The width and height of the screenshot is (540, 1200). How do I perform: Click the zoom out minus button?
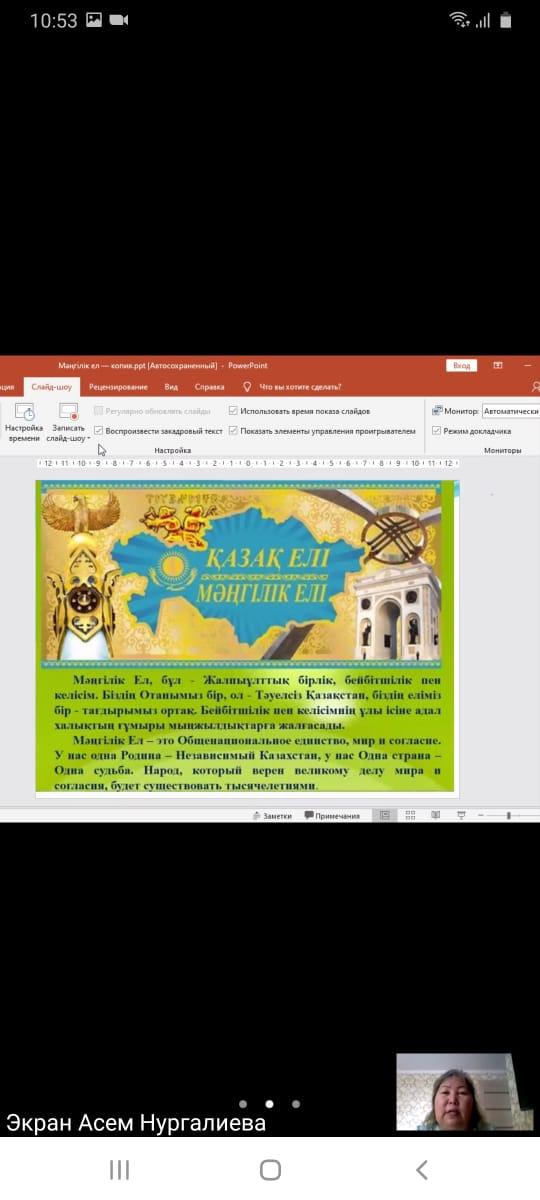481,816
